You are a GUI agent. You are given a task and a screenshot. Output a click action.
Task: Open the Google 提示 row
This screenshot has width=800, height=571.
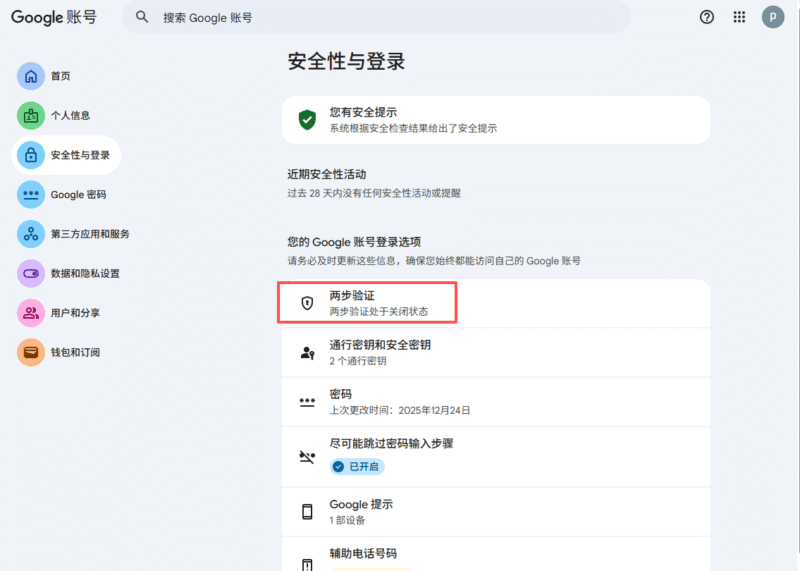pyautogui.click(x=496, y=512)
